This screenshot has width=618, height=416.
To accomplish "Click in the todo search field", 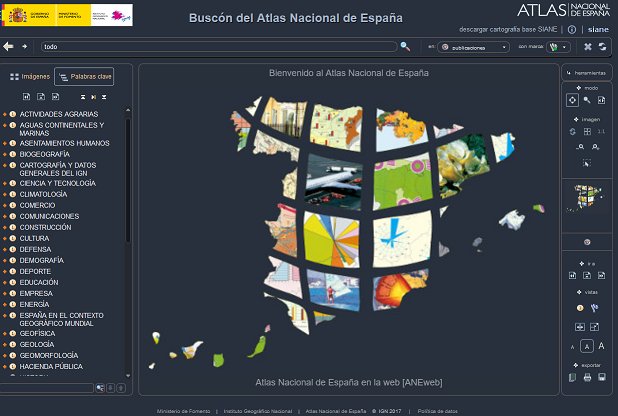I will (x=219, y=47).
